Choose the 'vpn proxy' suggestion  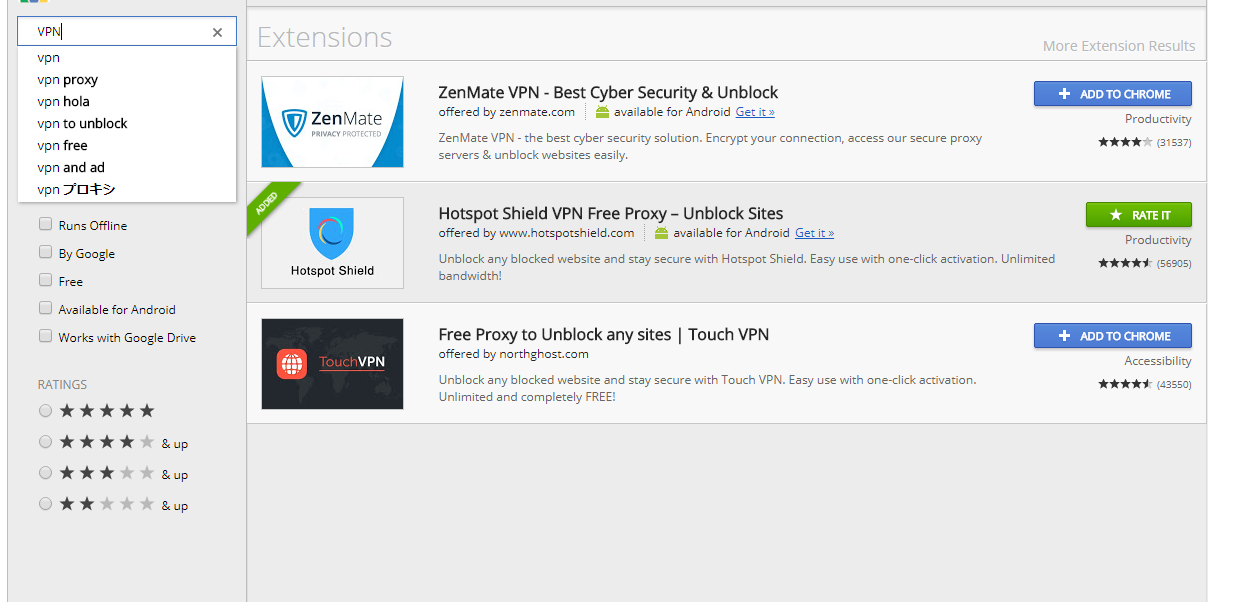coord(127,80)
